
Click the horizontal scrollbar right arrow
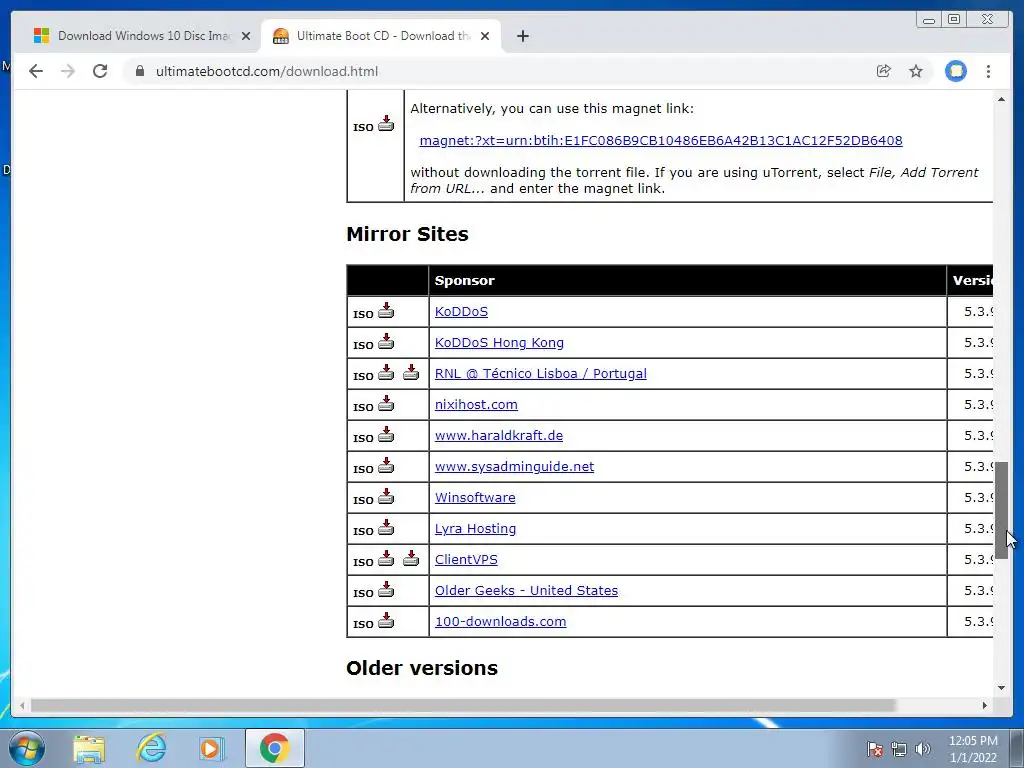point(985,705)
